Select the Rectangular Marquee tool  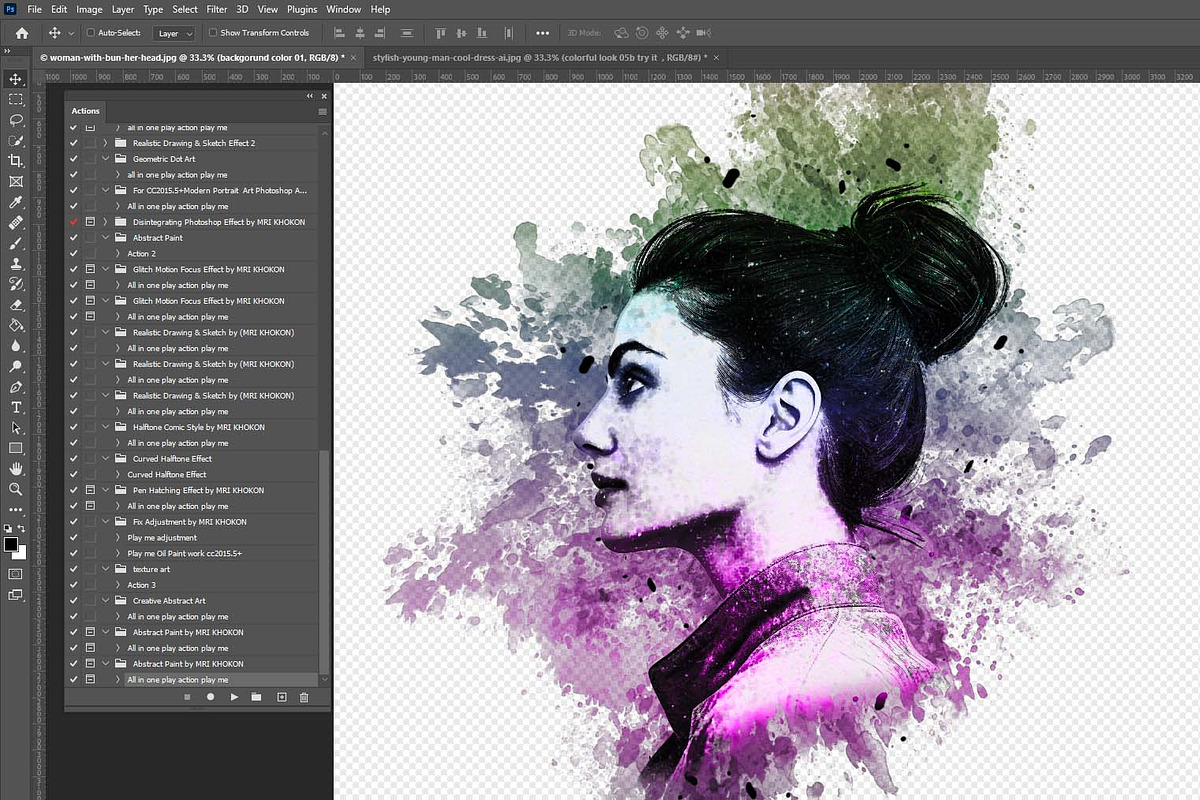pos(16,100)
